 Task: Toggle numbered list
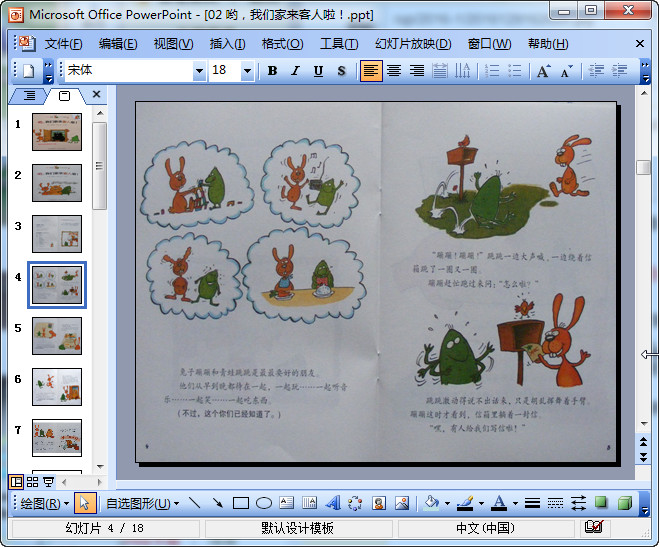click(492, 71)
